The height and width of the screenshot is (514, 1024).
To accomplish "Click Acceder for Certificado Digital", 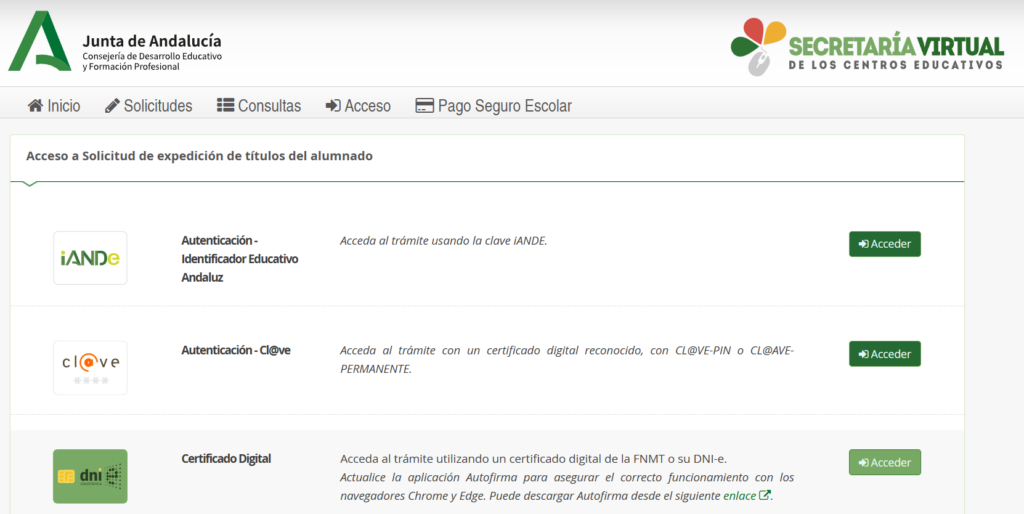I will [x=884, y=462].
